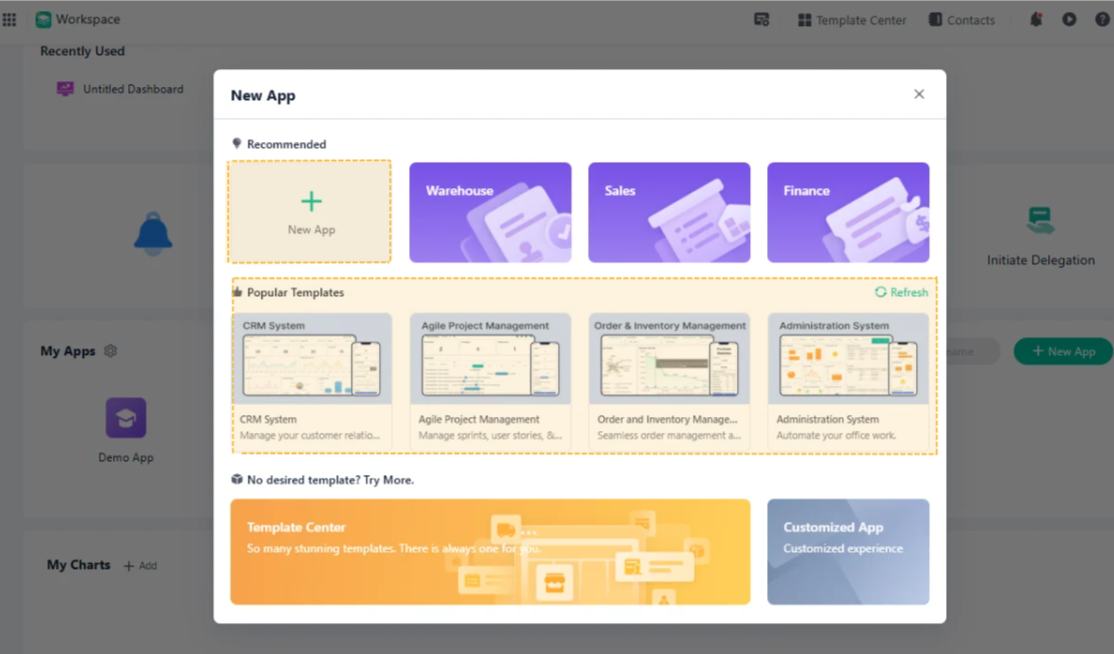The height and width of the screenshot is (654, 1114).
Task: Open the notifications bell in top bar
Action: click(1036, 19)
